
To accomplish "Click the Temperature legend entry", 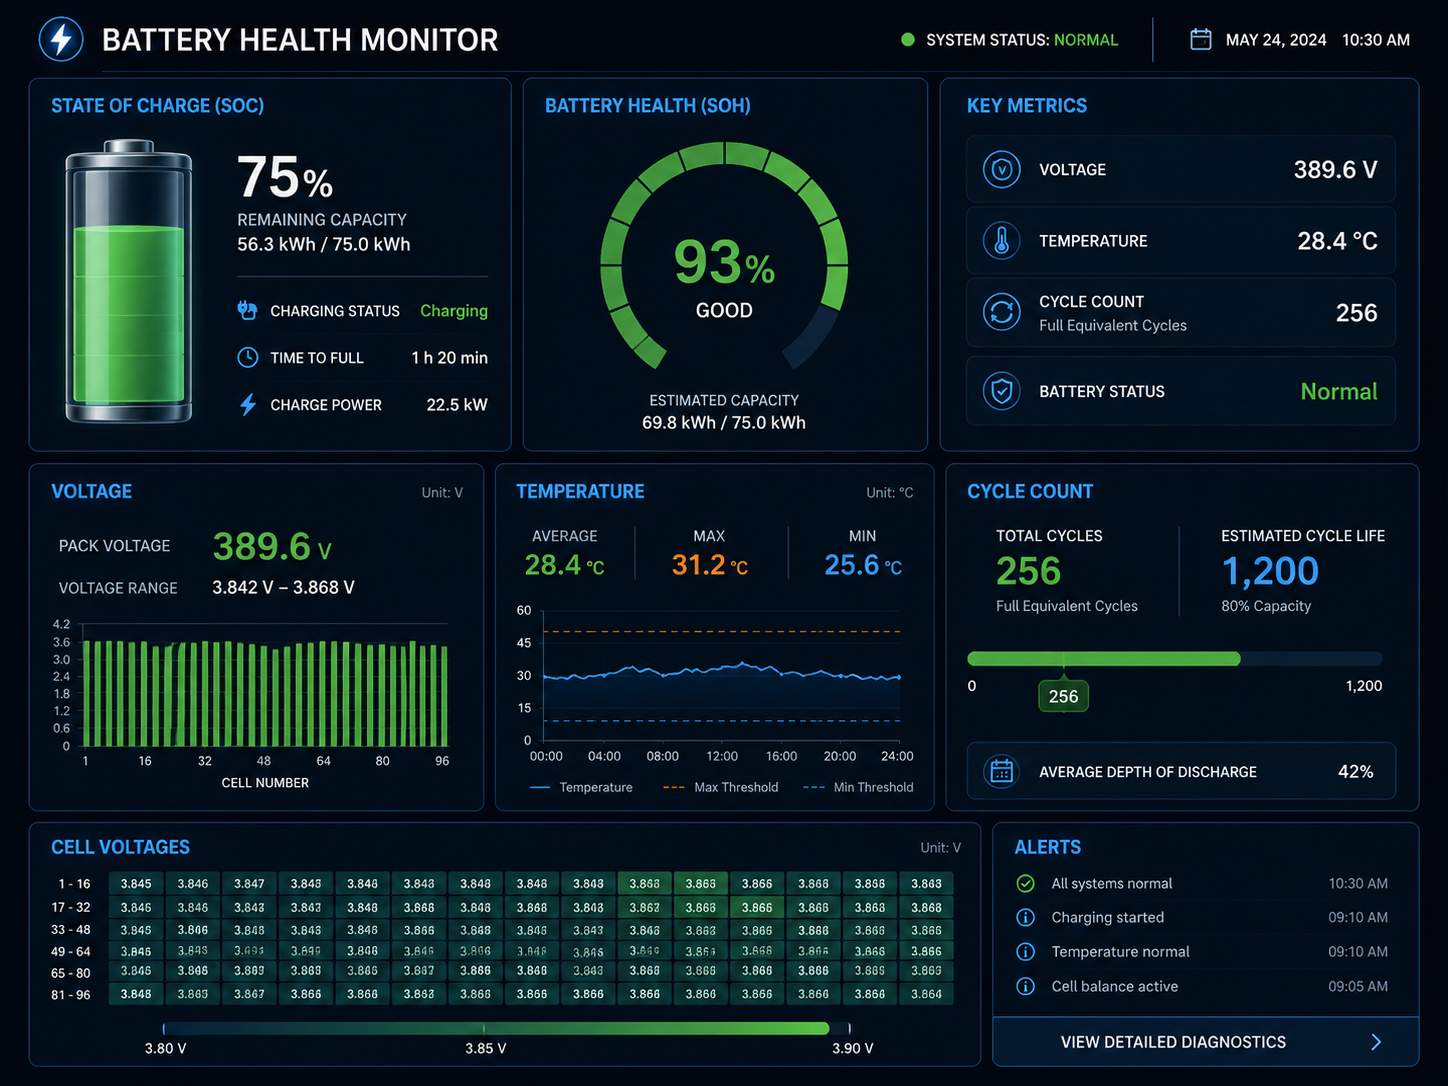I will click(581, 787).
